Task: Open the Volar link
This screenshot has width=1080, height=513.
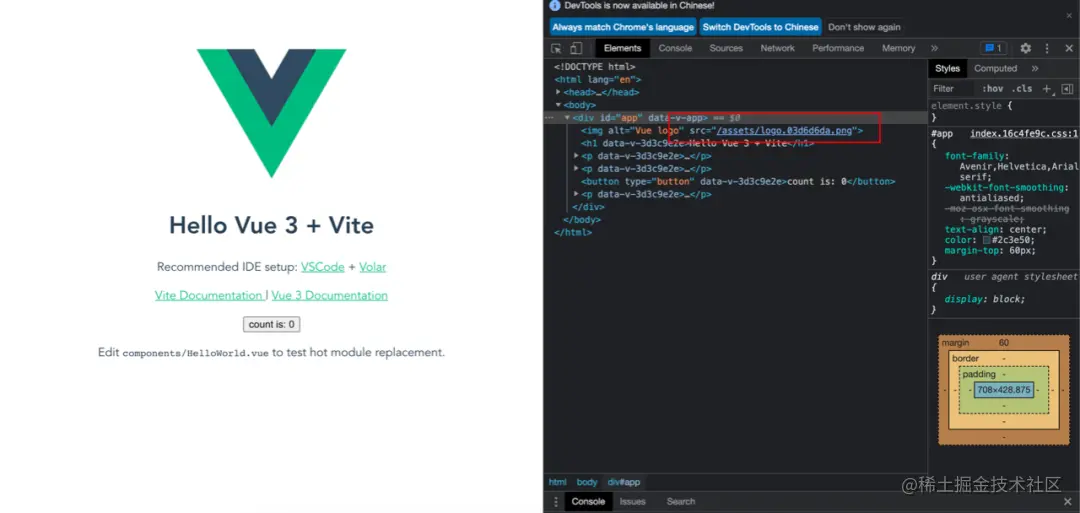Action: tap(373, 267)
